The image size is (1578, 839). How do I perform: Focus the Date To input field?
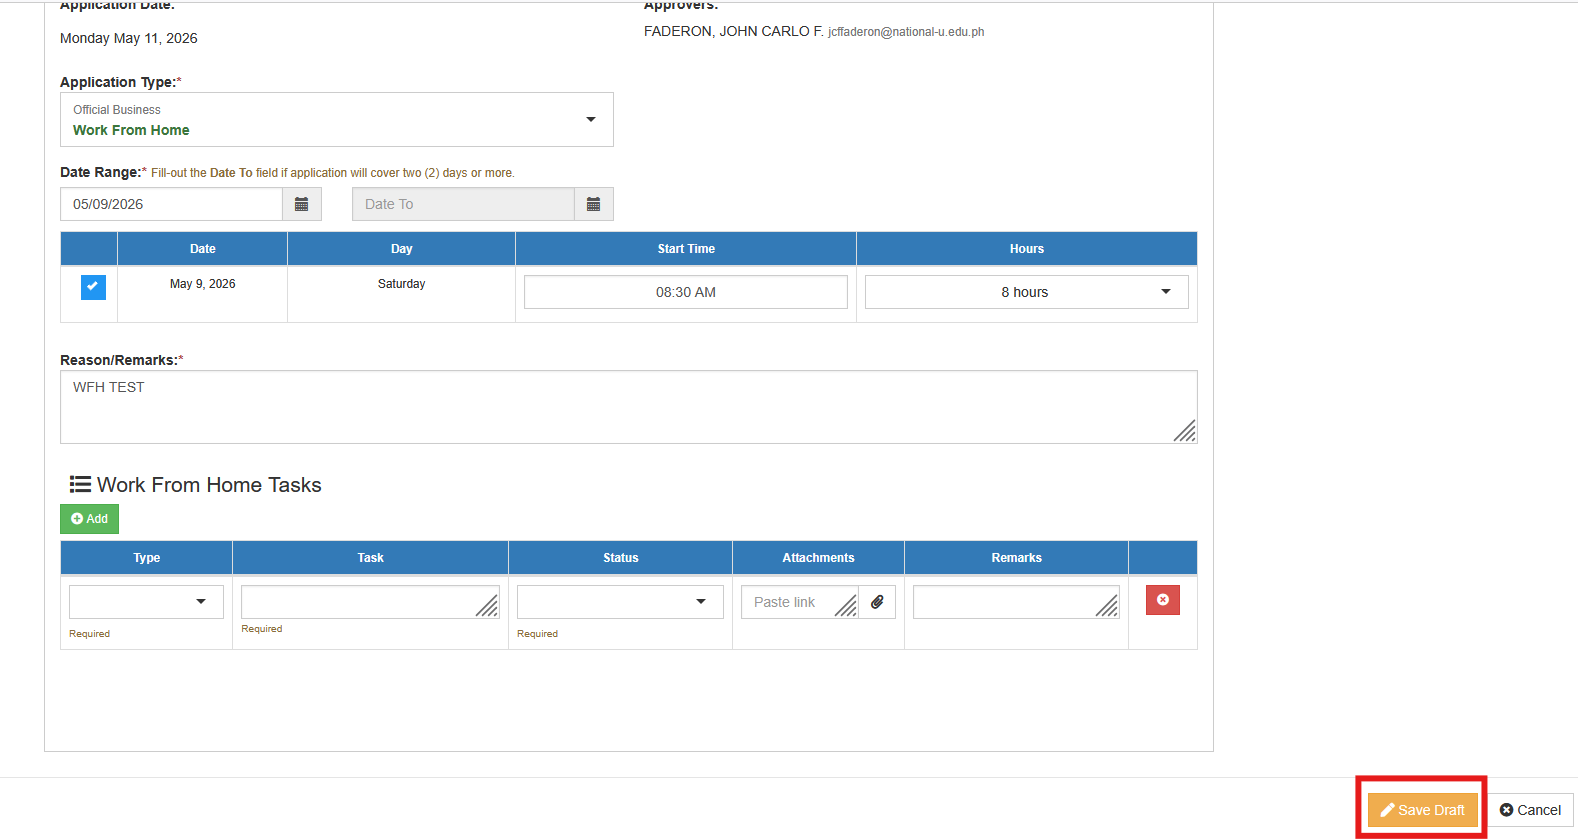pos(463,204)
